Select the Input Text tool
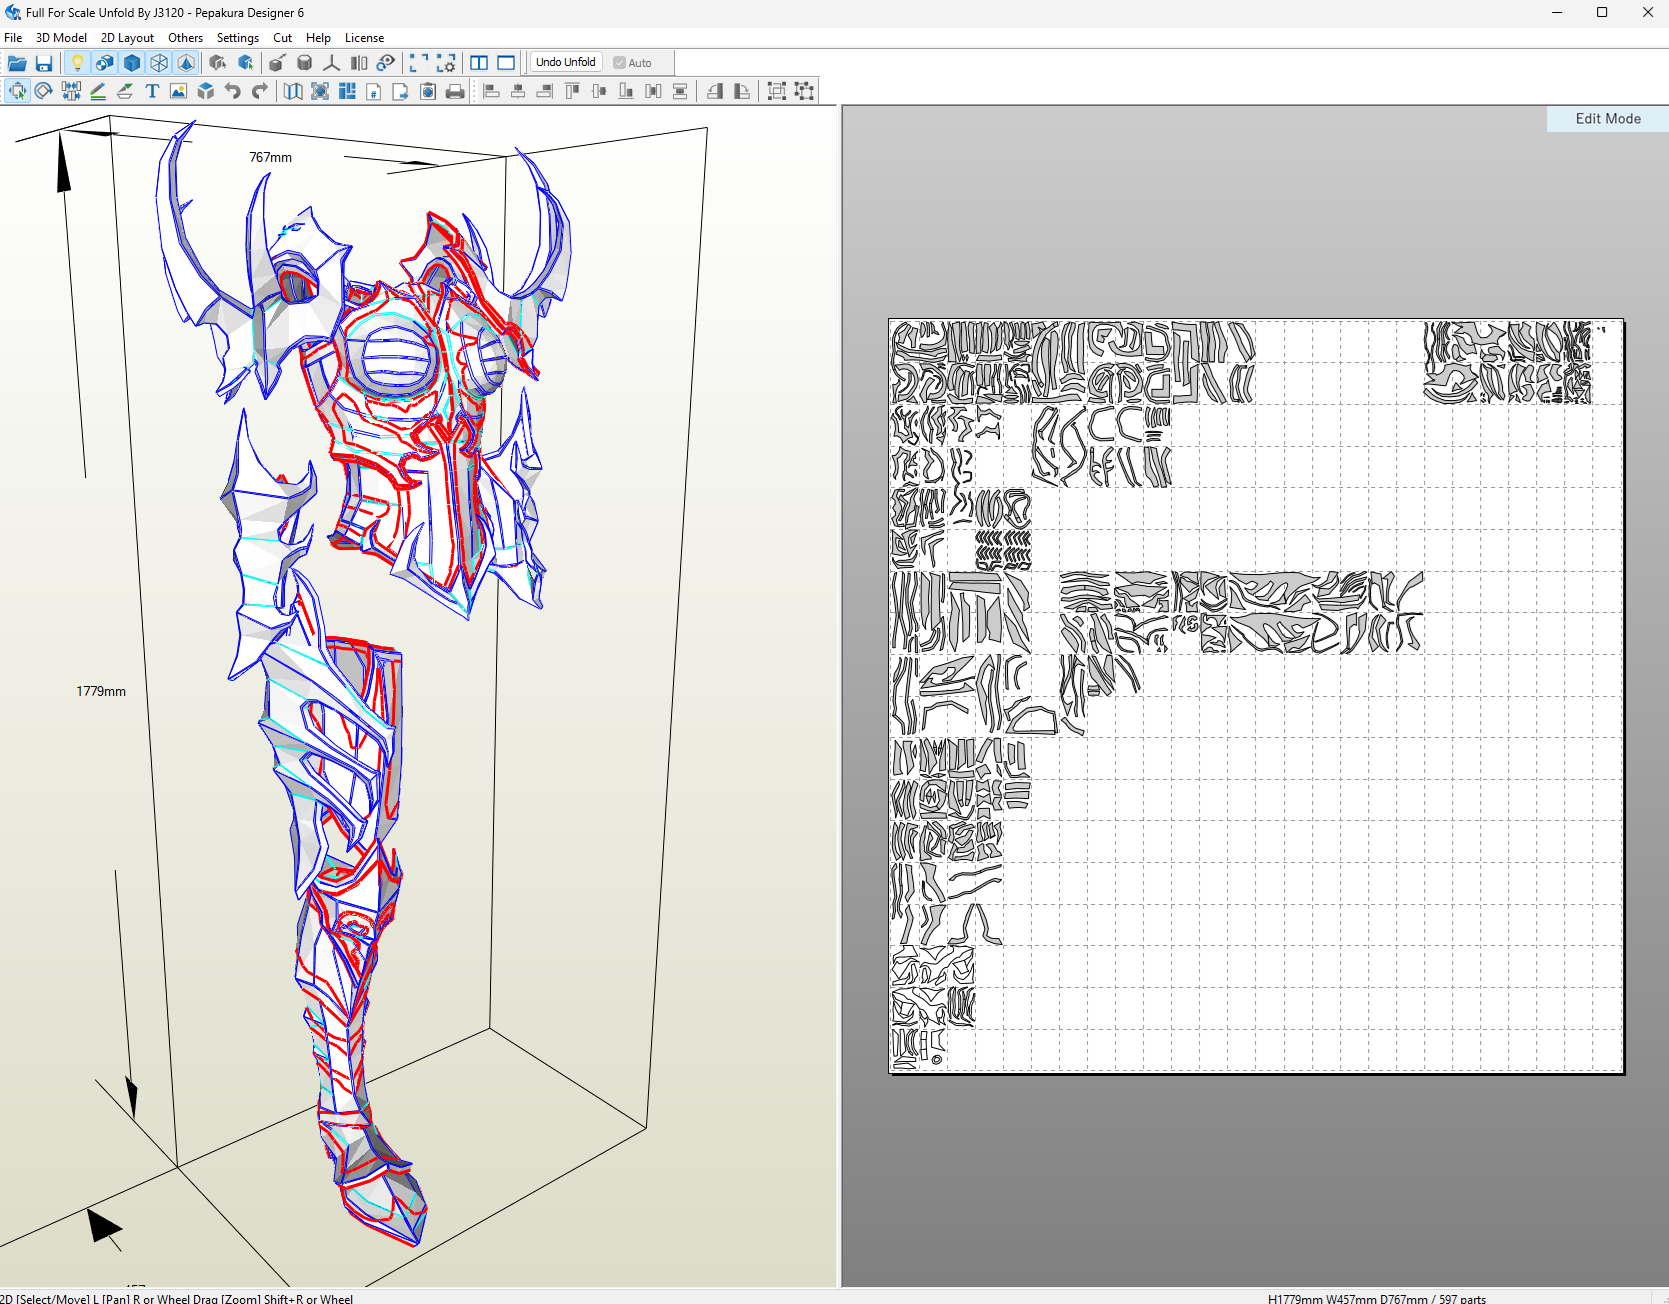Viewport: 1669px width, 1304px height. tap(152, 91)
